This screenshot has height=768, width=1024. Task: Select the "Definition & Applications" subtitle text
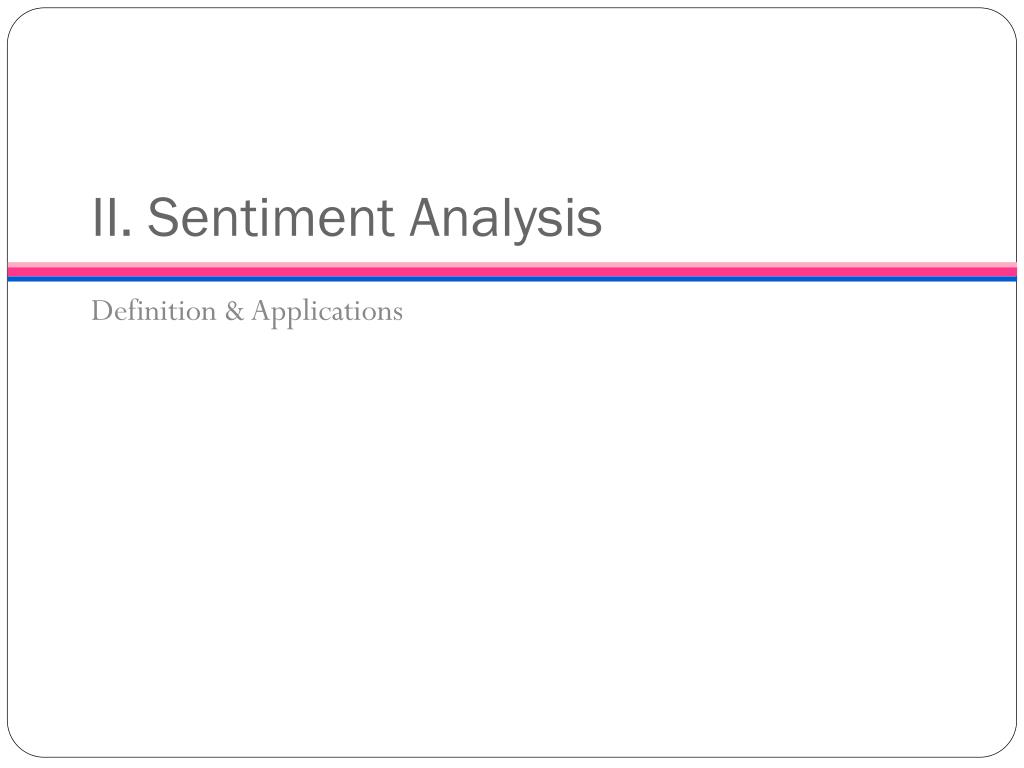pos(247,312)
